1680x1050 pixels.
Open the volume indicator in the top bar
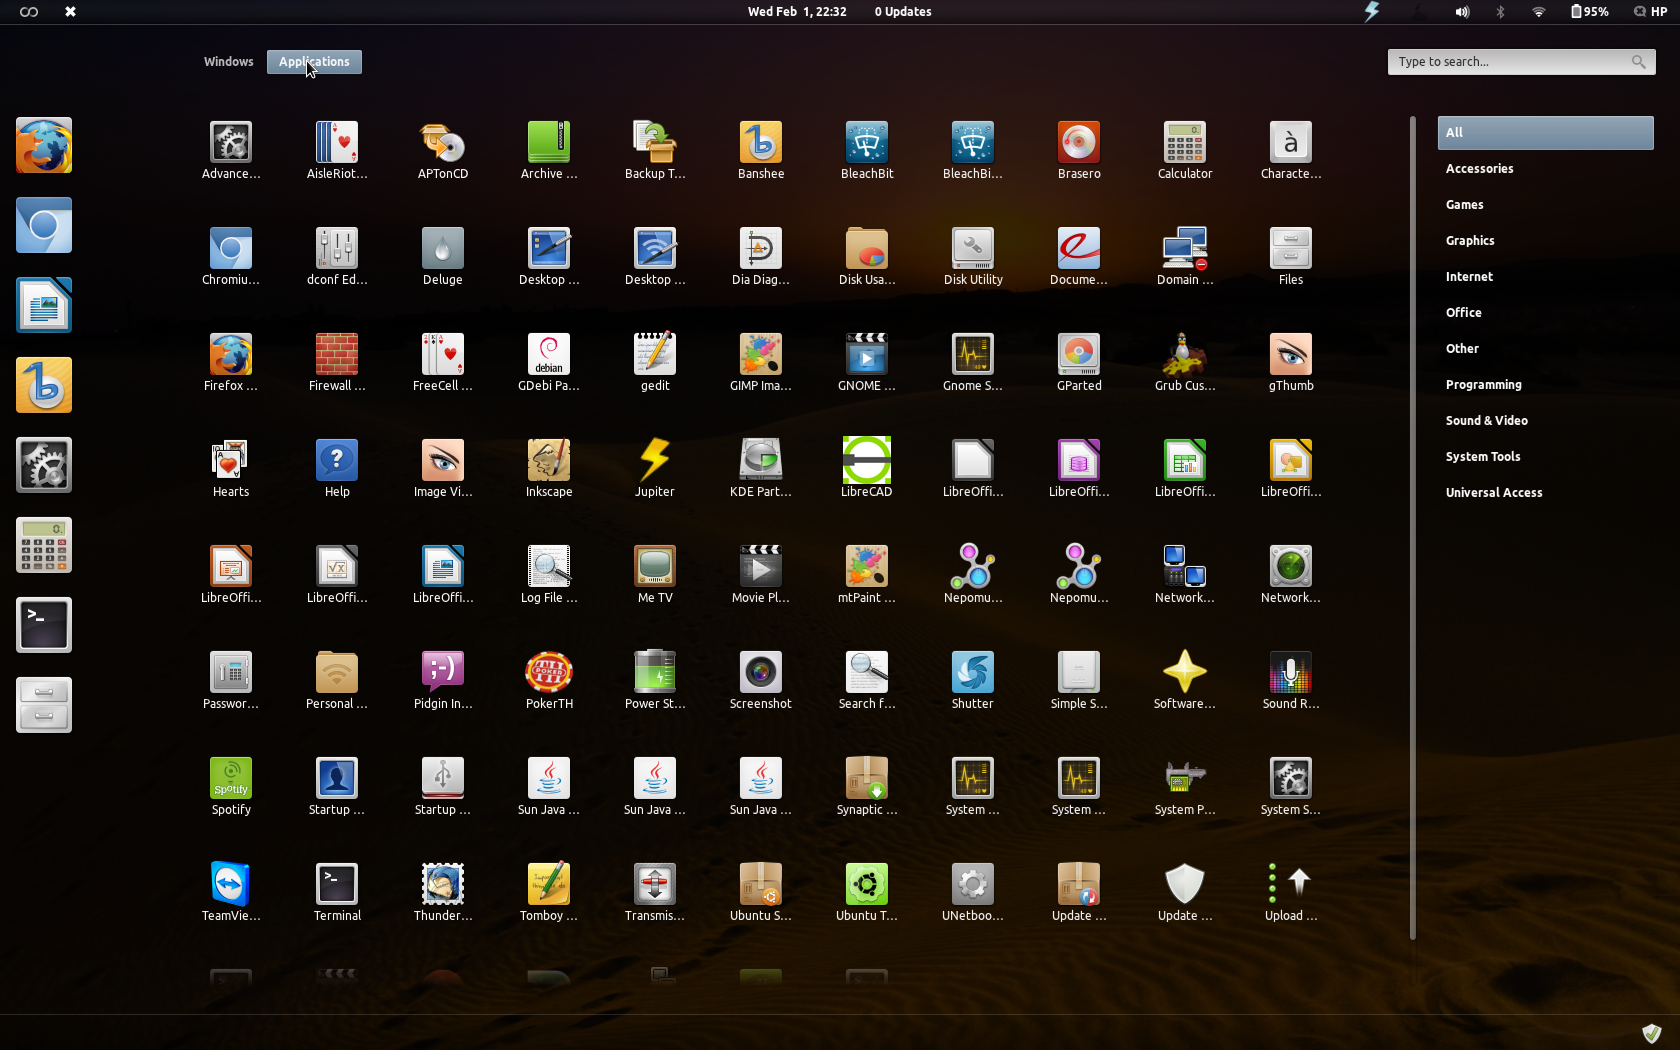(1462, 12)
